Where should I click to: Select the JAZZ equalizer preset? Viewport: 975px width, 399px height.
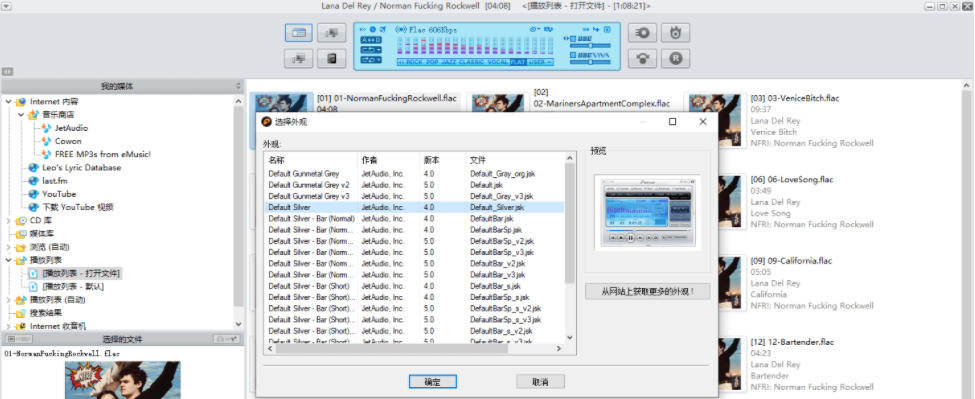tap(449, 62)
